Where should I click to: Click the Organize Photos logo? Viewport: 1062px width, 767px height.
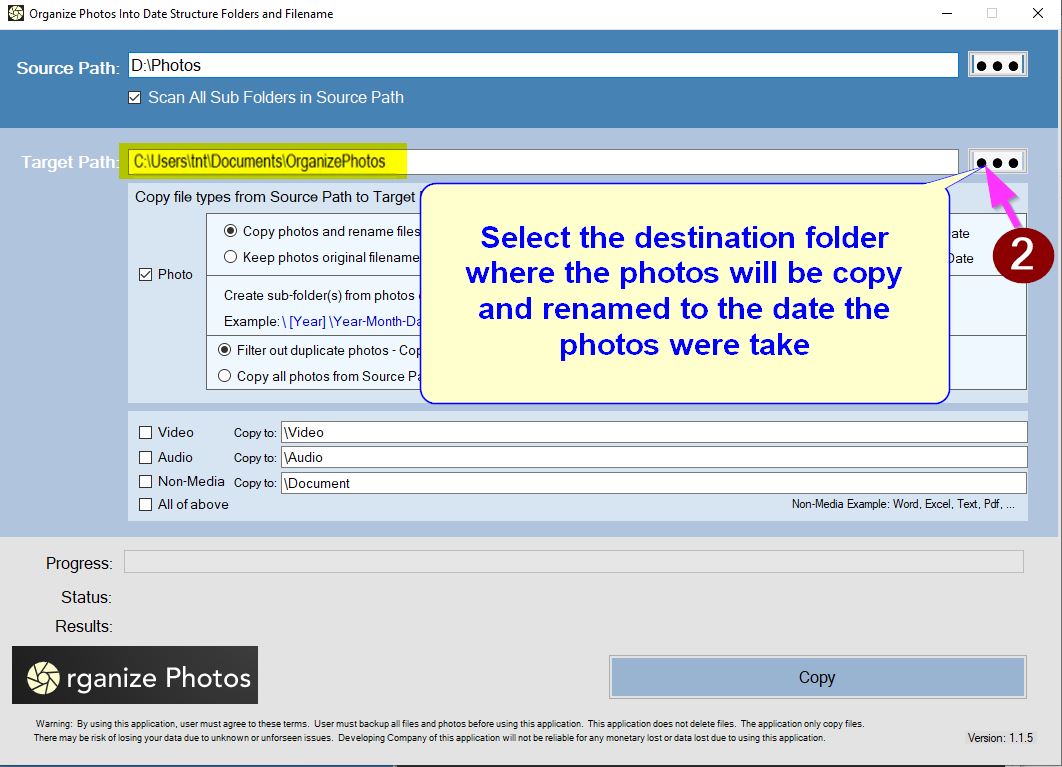click(135, 675)
